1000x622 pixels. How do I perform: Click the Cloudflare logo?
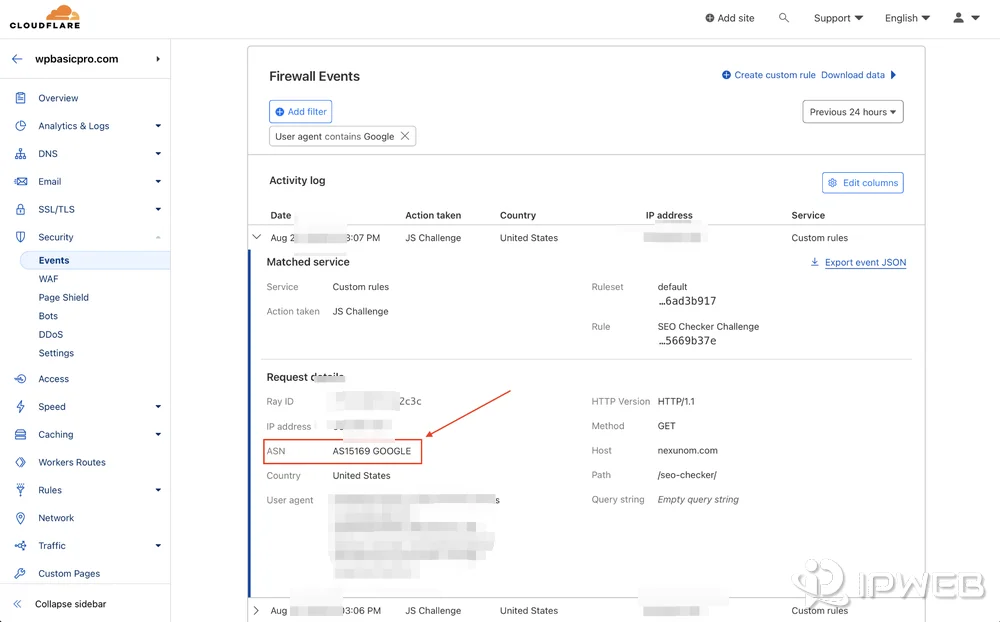tap(45, 17)
